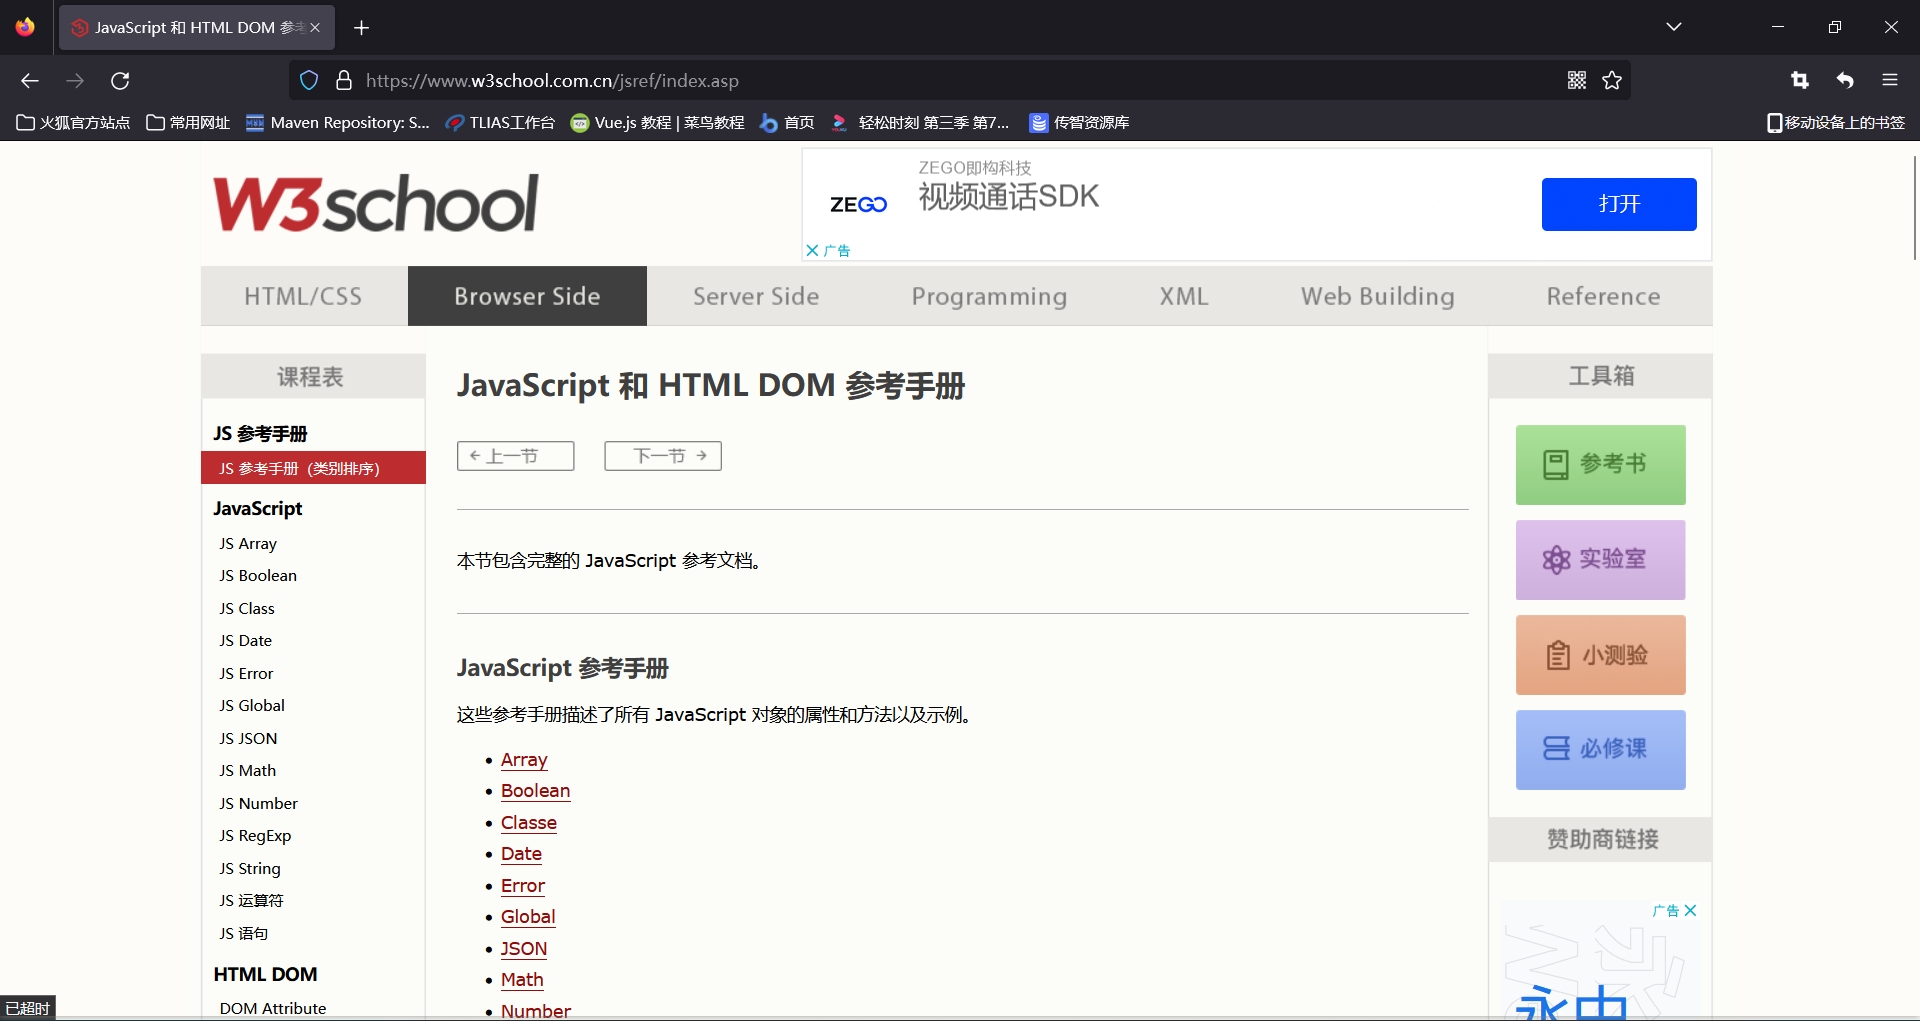Select the HTML/CSS navigation tab
Screen dimensions: 1920x1021
(x=303, y=297)
